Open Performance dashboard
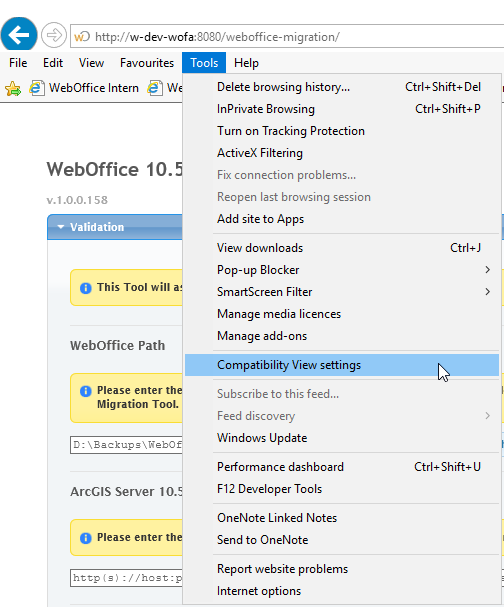 (342, 467)
